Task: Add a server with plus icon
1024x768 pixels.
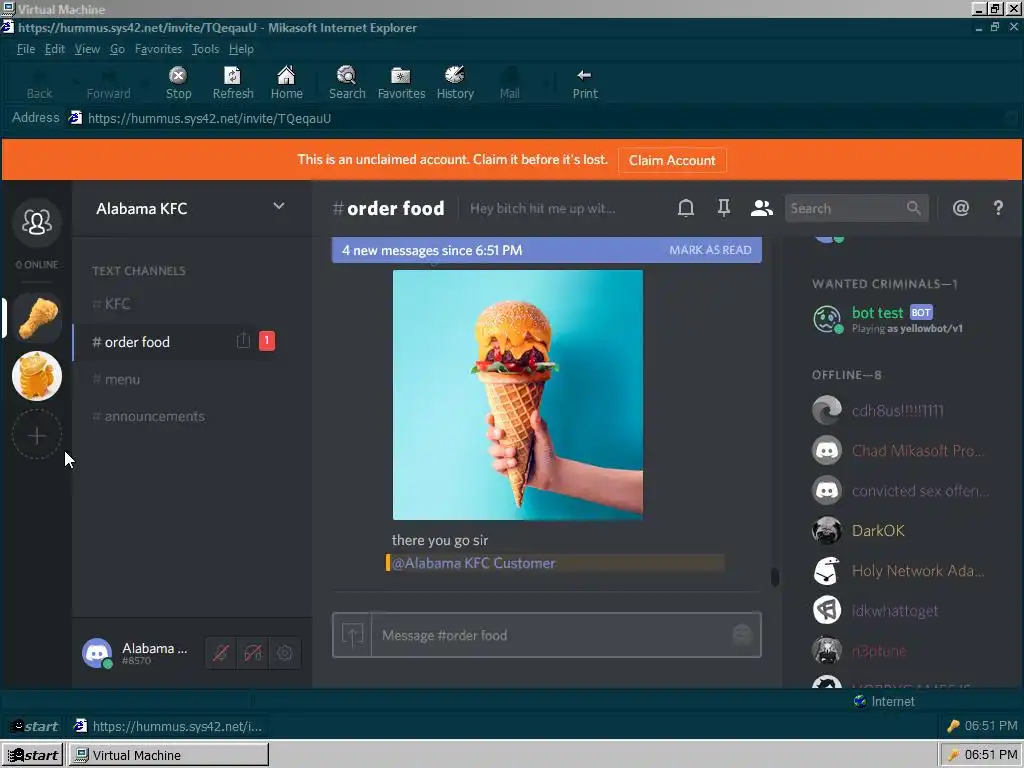Action: point(37,434)
